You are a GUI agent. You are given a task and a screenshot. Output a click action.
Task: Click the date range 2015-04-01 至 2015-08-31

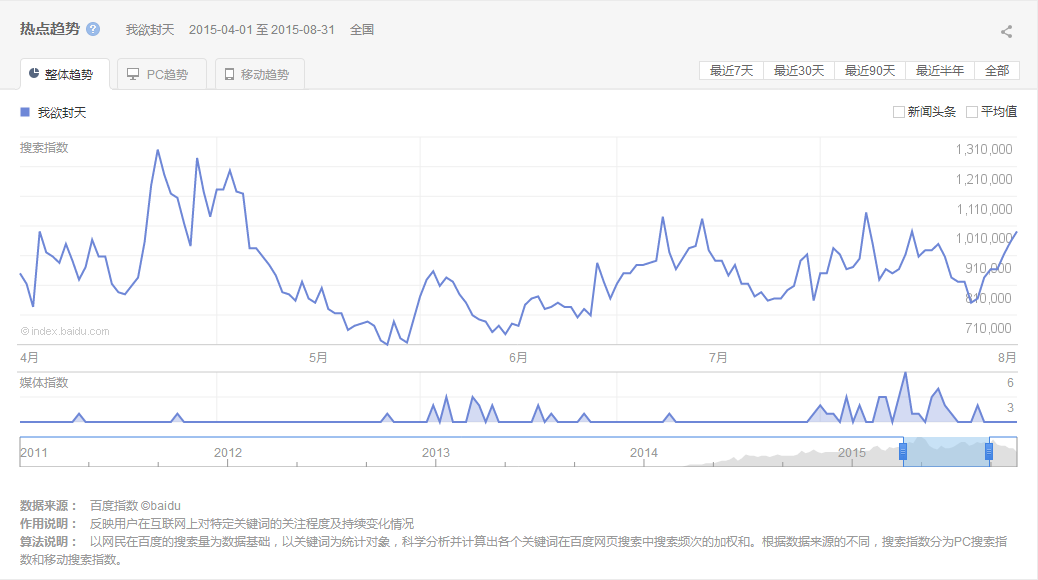pos(261,30)
